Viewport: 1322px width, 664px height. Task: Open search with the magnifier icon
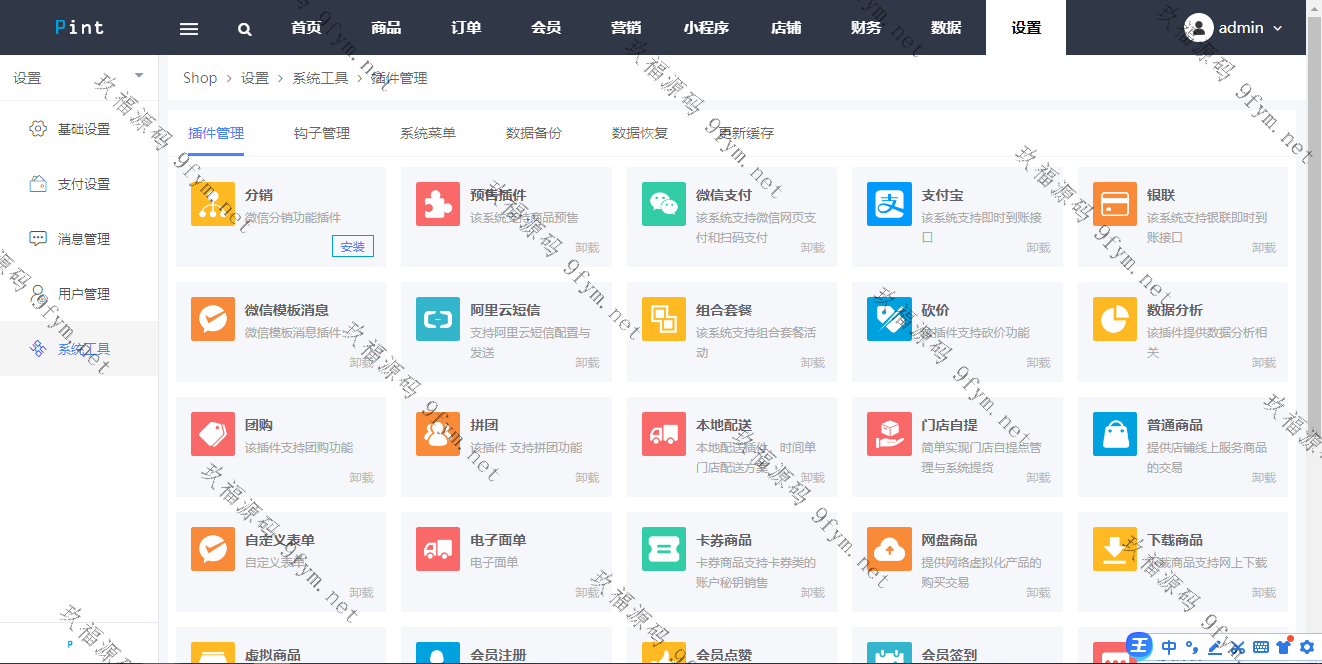click(245, 29)
